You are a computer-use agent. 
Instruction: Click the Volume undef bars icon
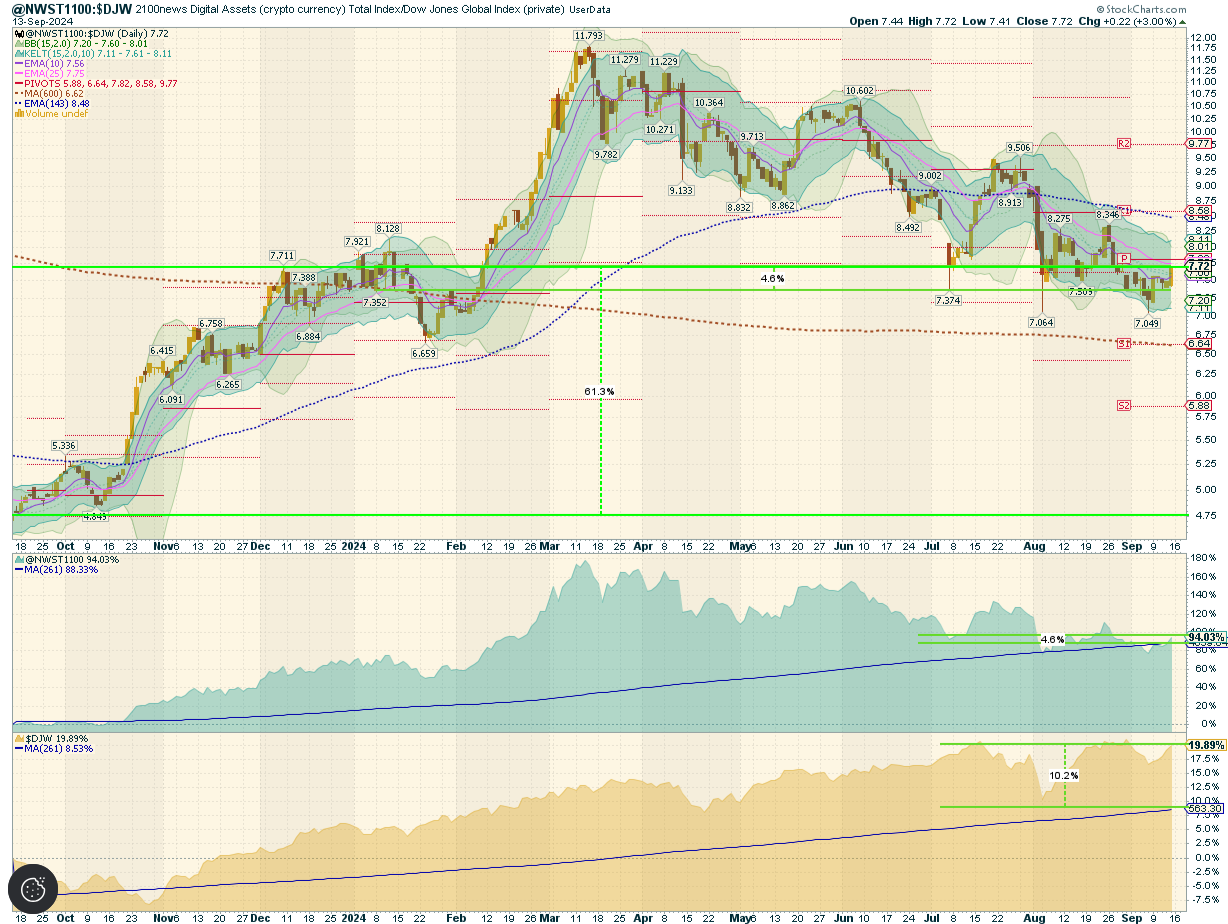tap(18, 114)
